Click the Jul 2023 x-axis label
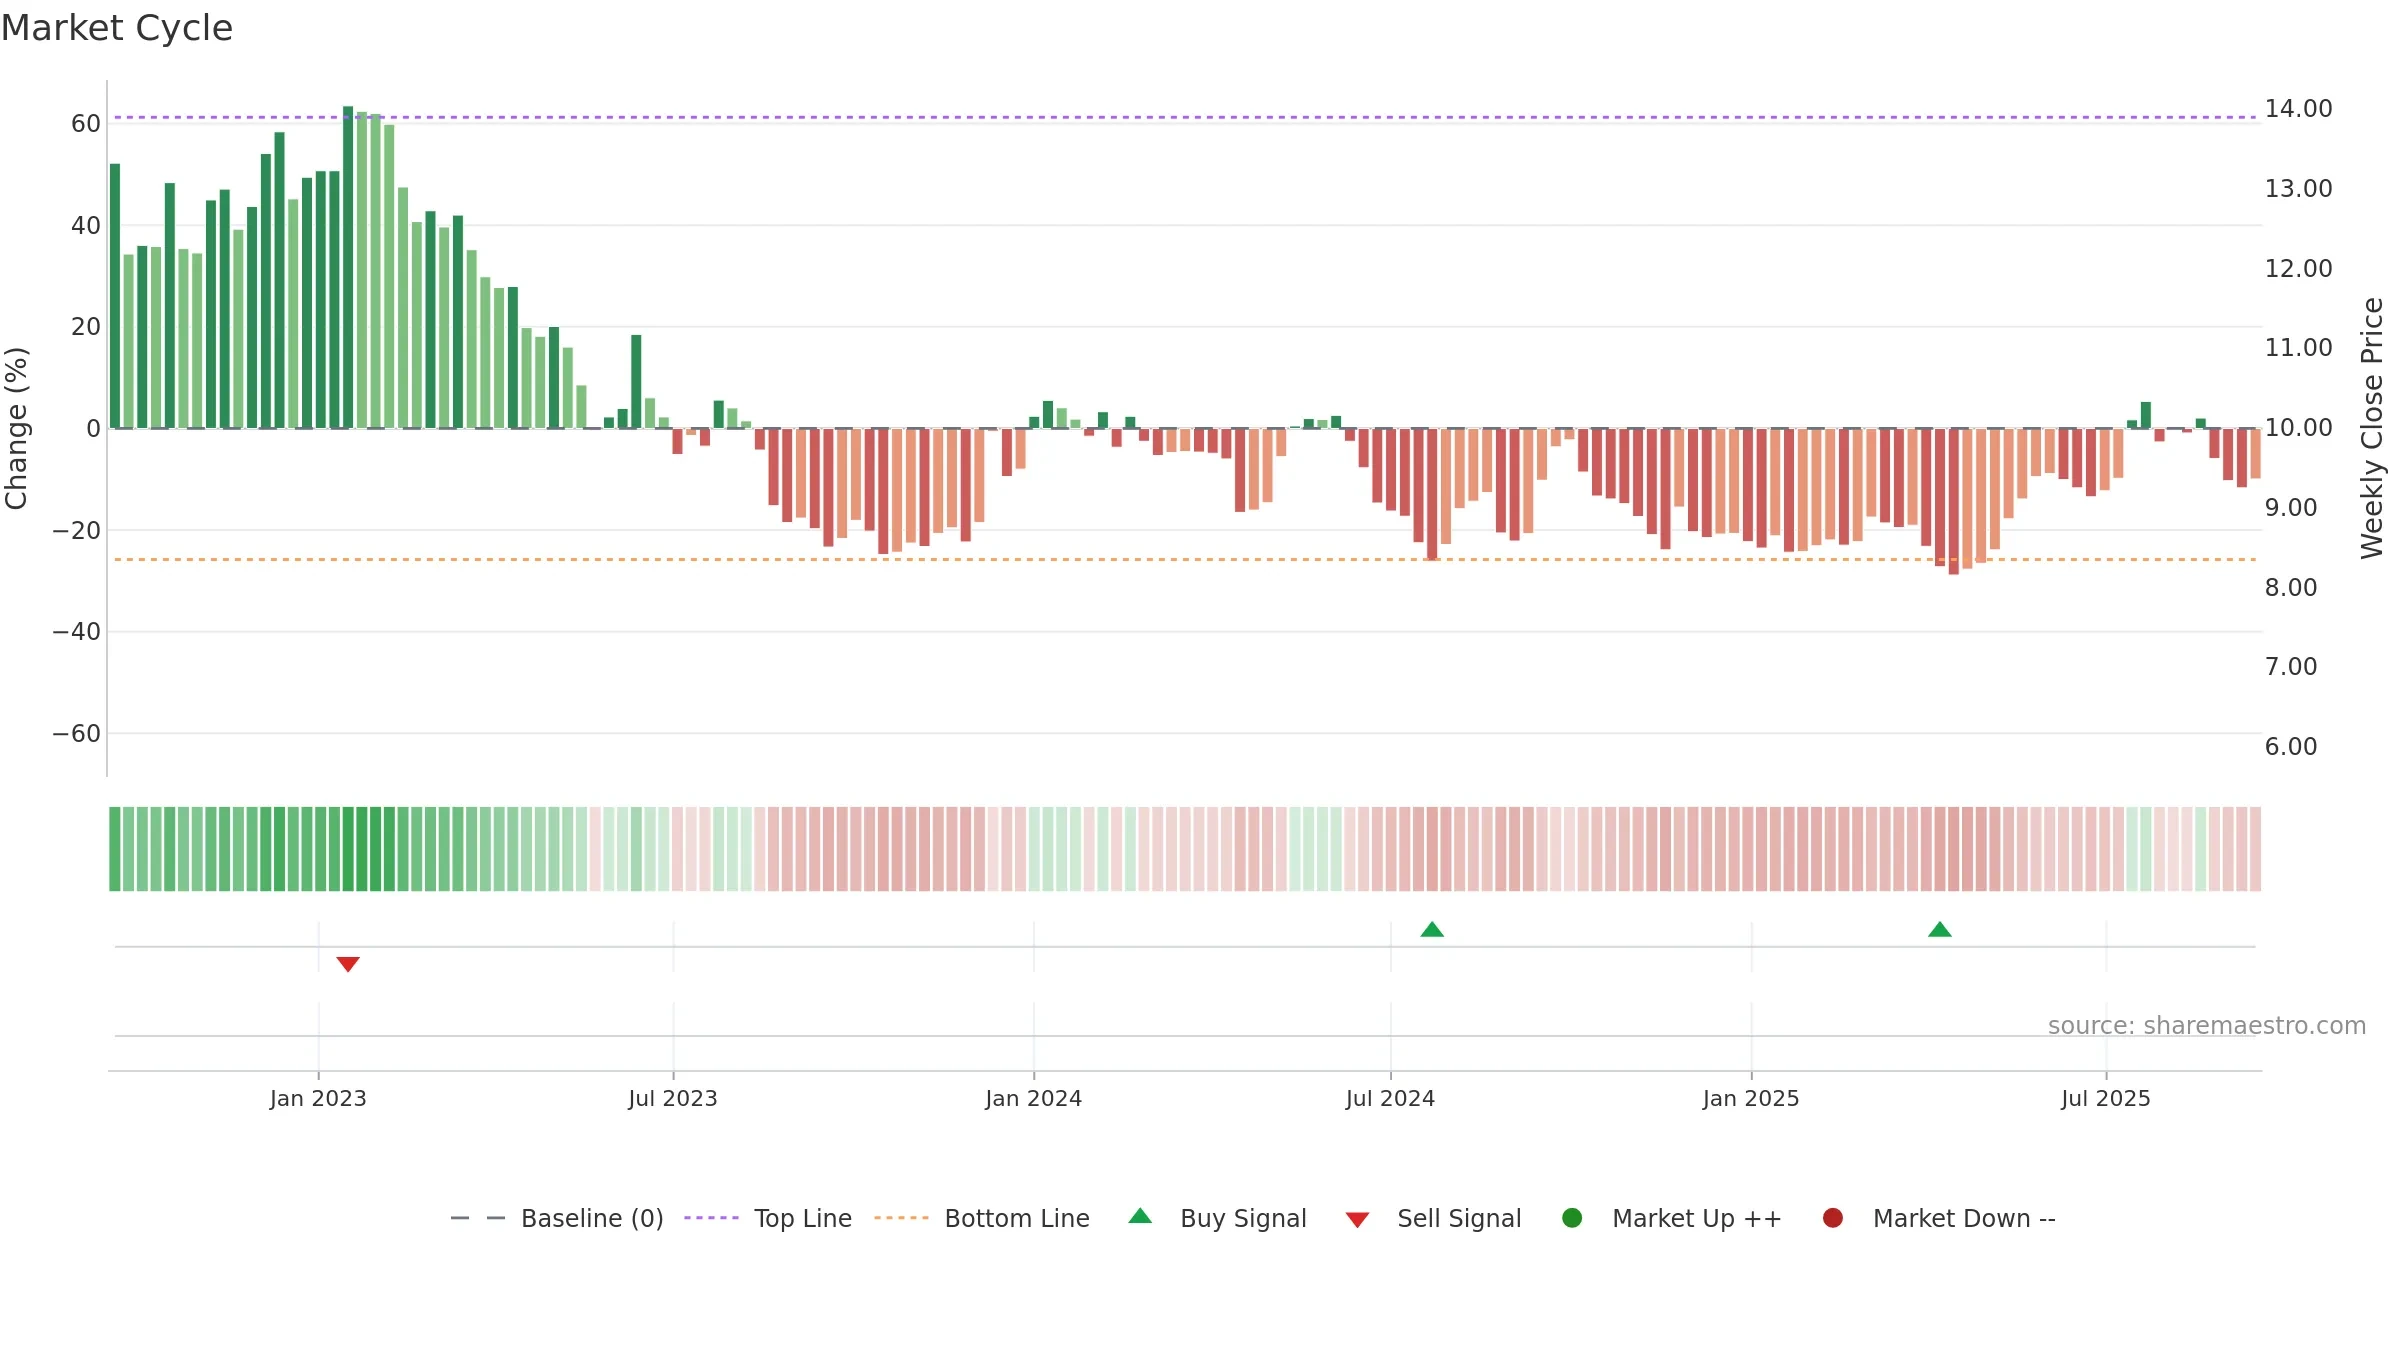 [x=673, y=1099]
